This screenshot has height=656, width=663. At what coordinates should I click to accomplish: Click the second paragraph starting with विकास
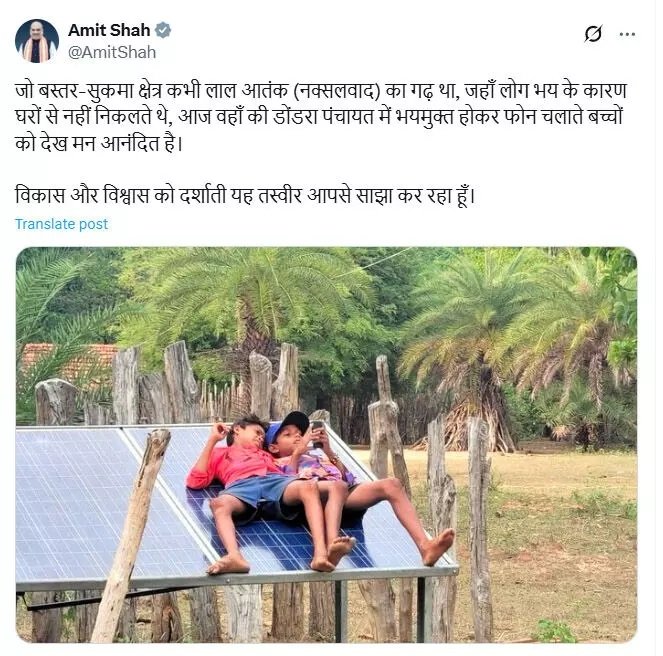point(245,195)
